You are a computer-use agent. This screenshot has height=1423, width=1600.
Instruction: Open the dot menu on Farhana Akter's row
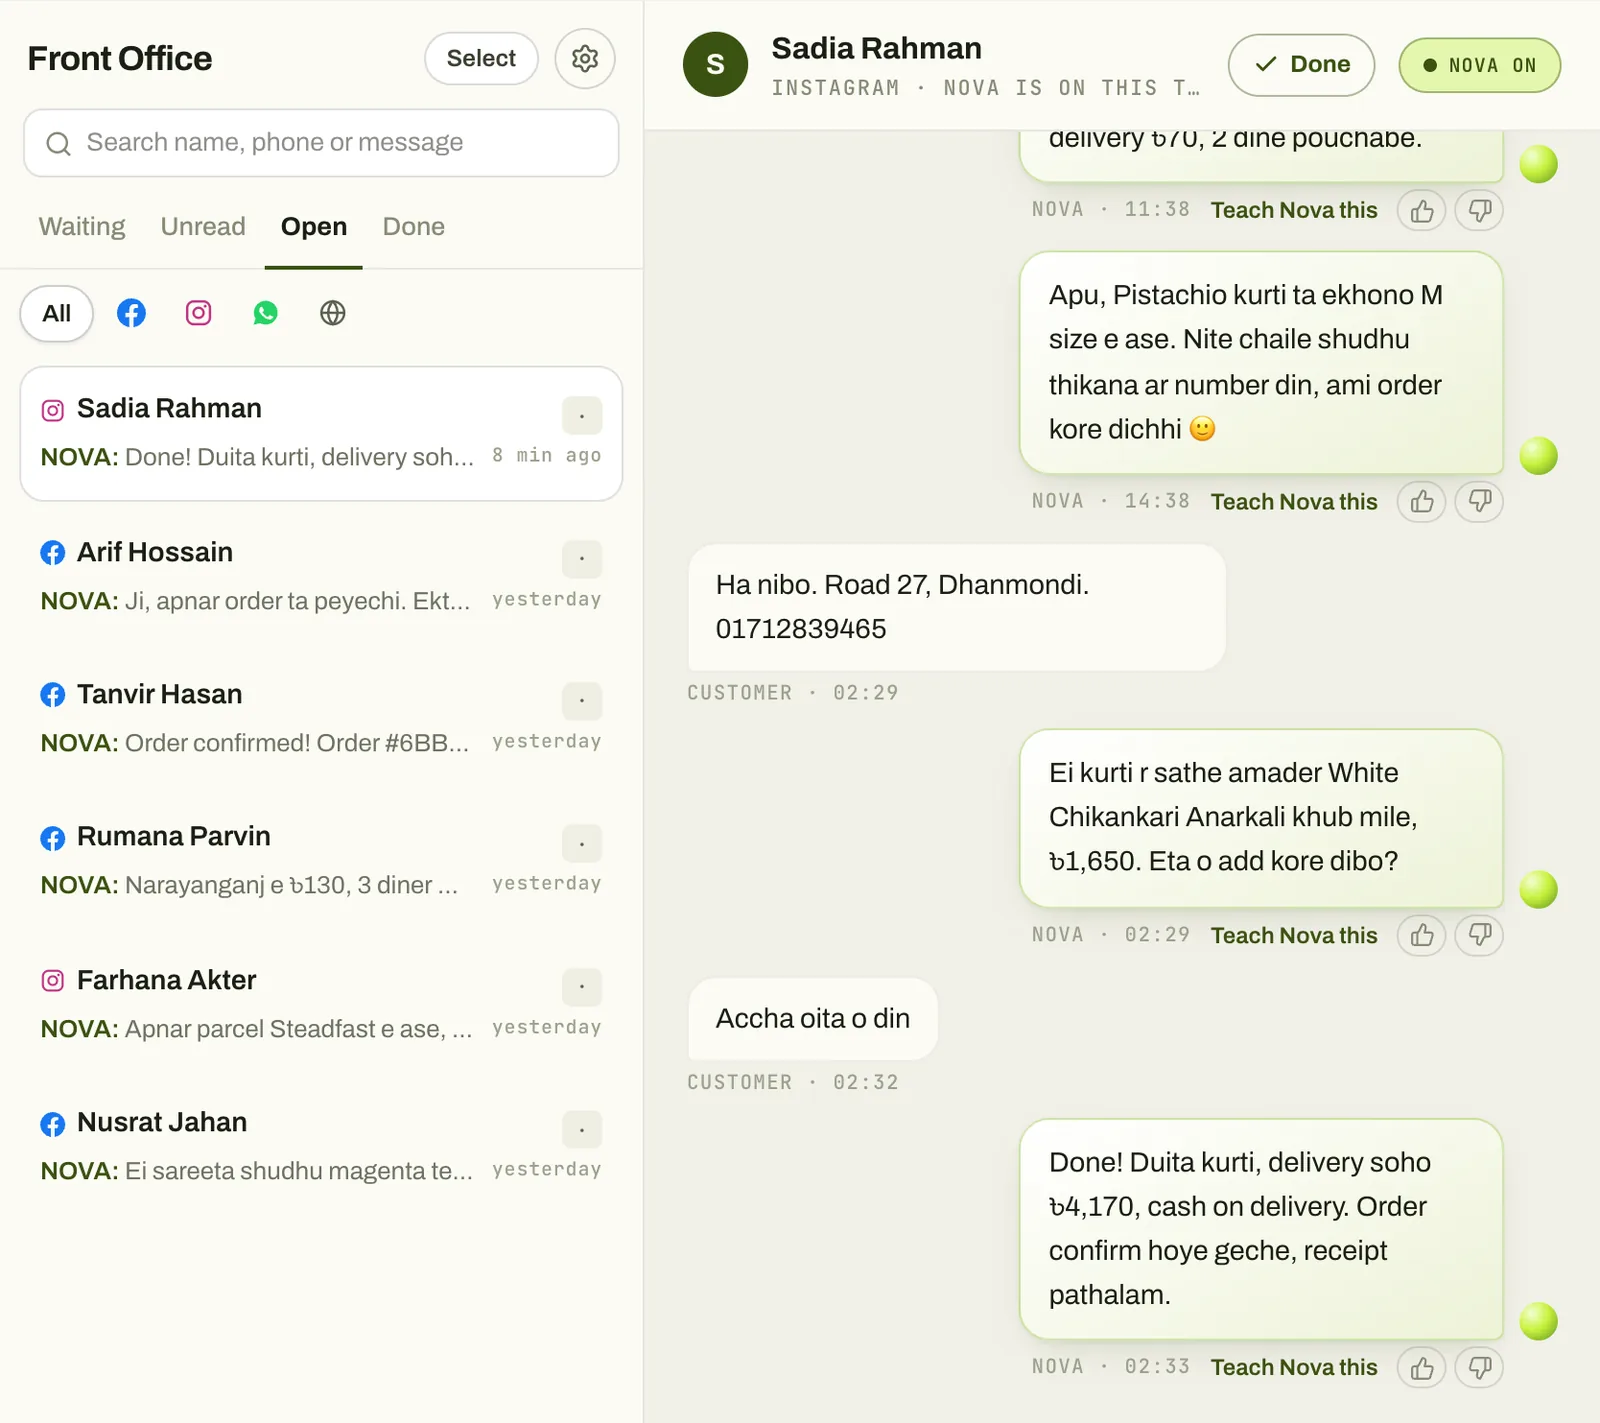[x=582, y=986]
